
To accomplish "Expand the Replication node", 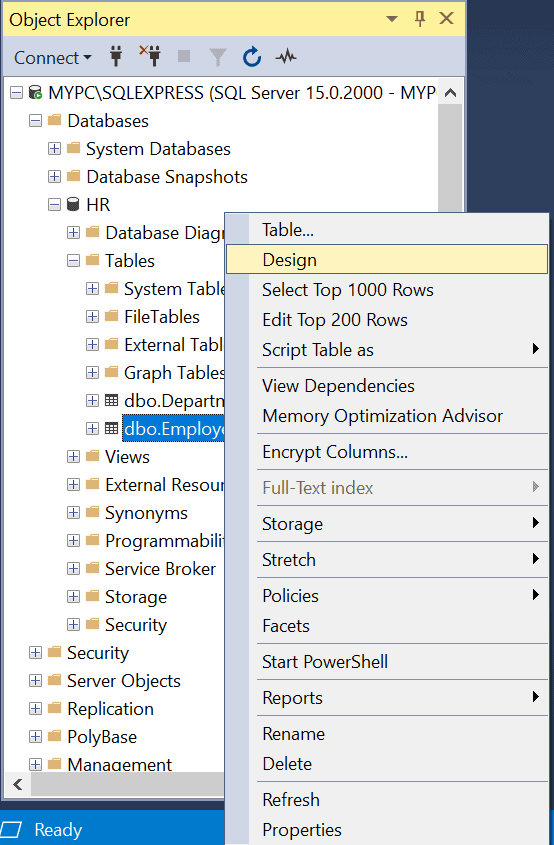I will coord(35,709).
